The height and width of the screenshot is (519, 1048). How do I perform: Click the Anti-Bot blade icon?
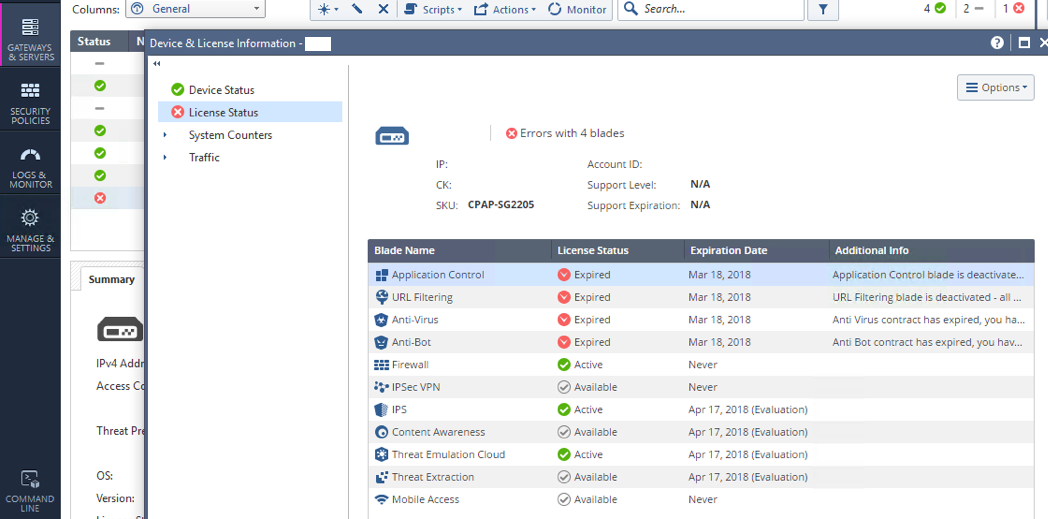(x=382, y=342)
